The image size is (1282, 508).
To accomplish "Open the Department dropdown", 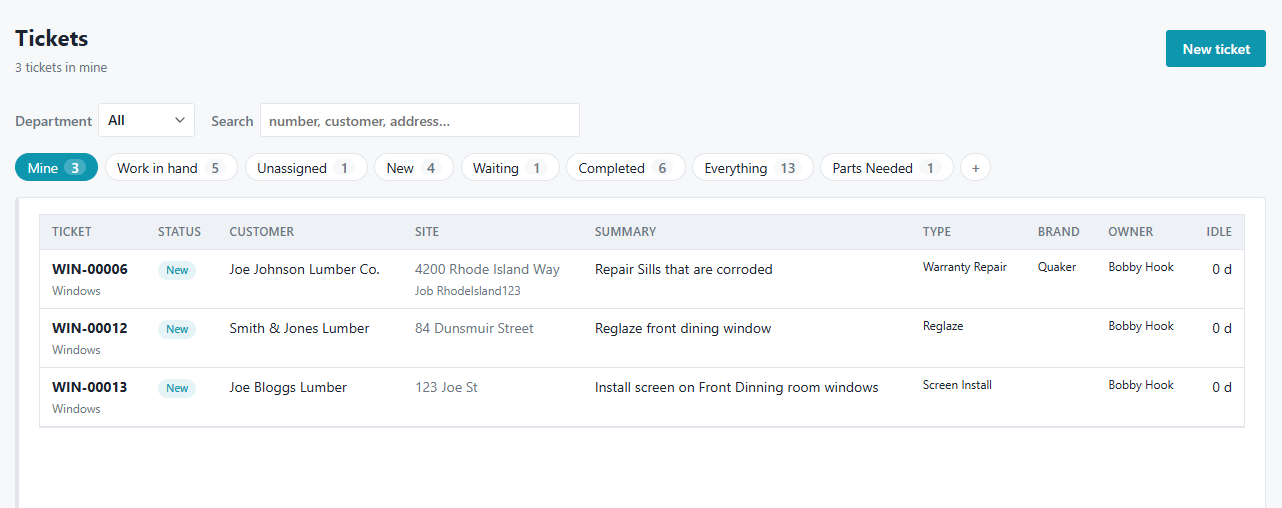I will pos(146,120).
